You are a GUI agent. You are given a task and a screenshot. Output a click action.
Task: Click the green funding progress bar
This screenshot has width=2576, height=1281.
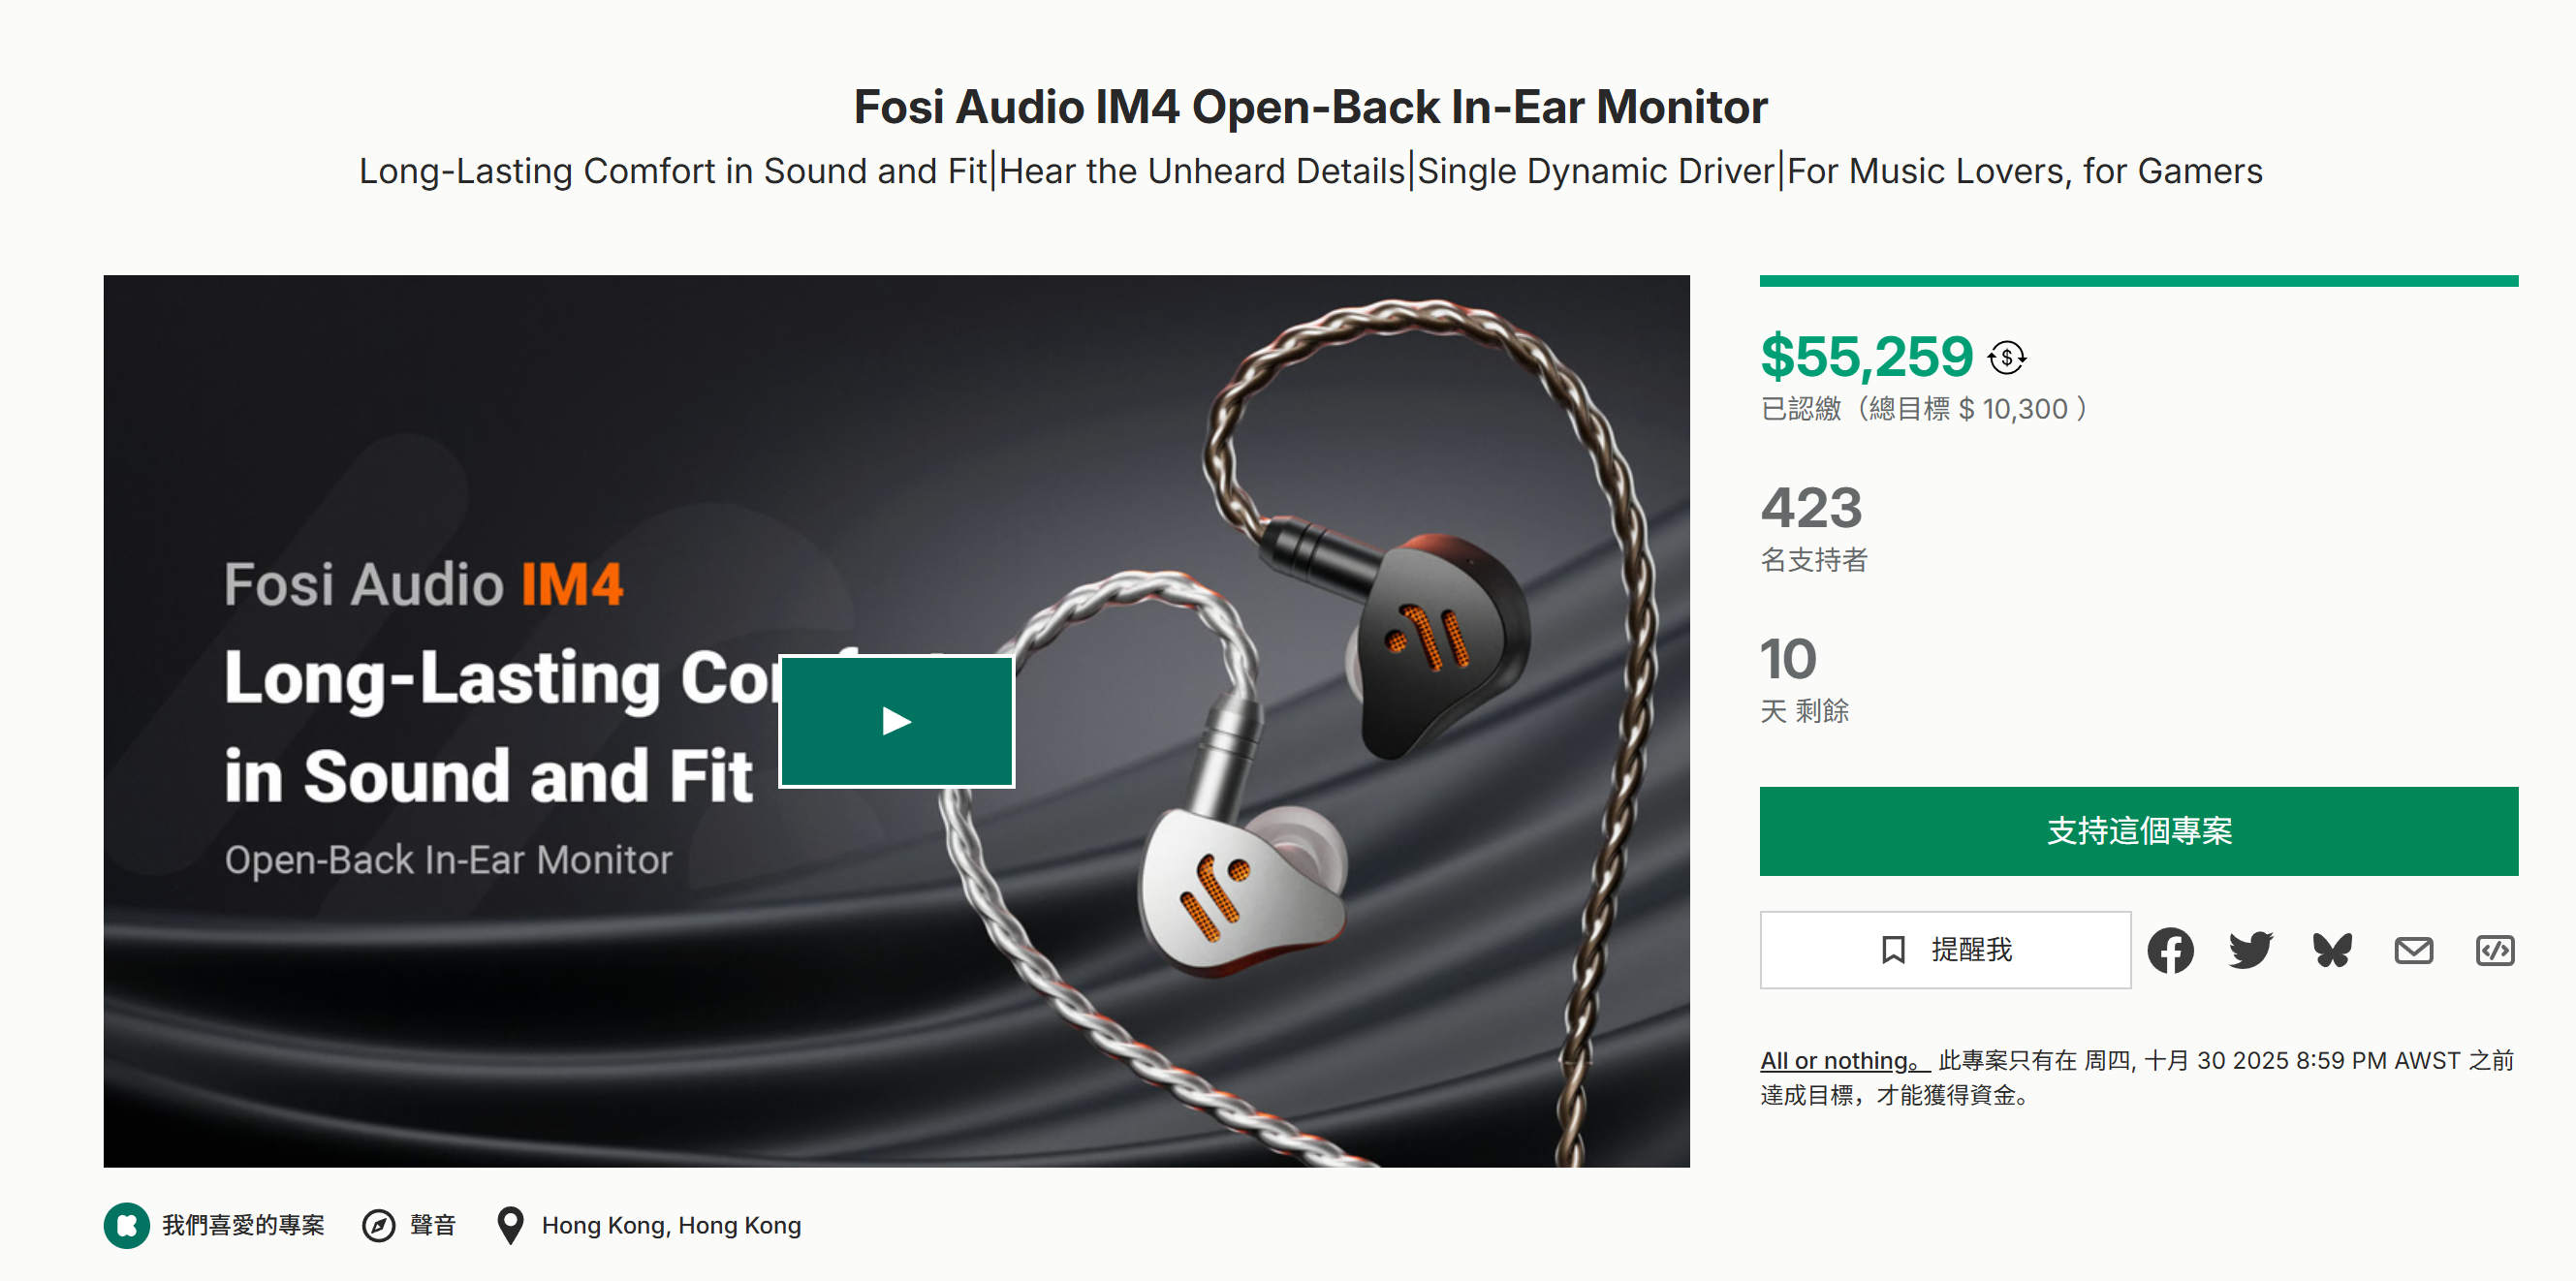coord(2138,281)
